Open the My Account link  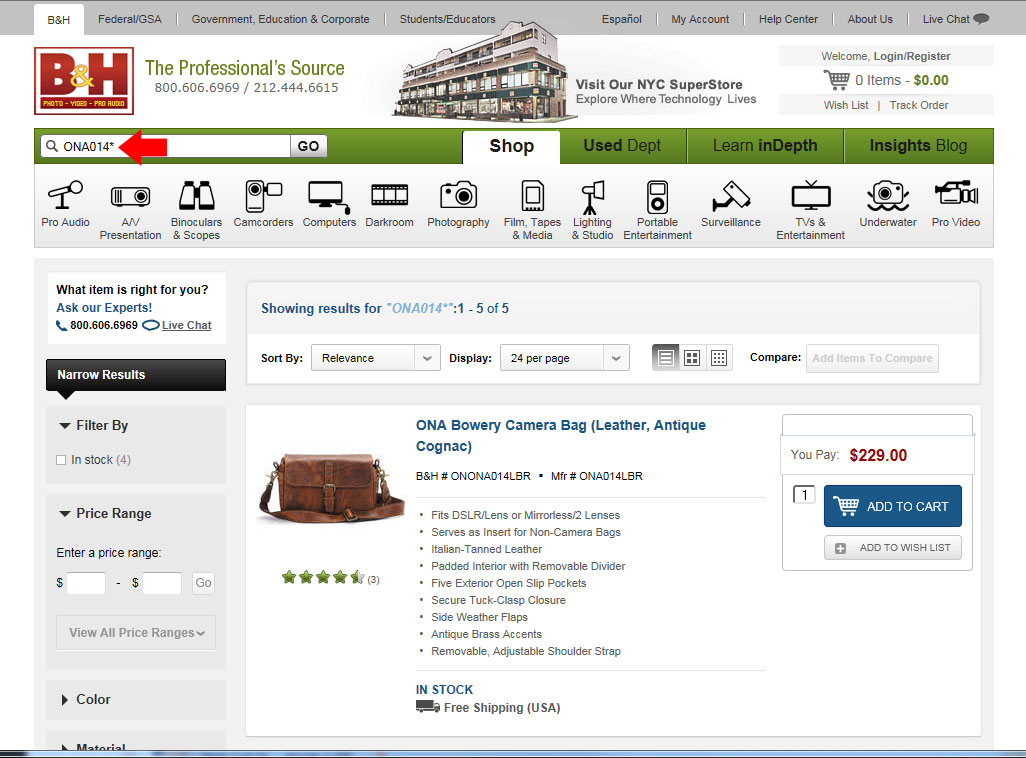699,19
